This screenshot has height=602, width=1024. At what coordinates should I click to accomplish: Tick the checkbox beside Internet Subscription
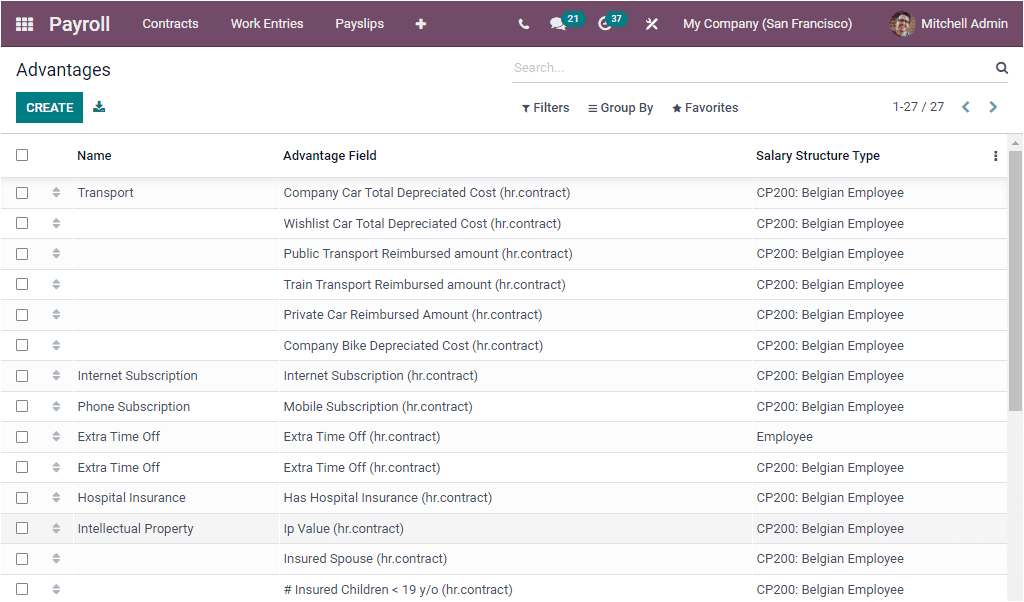pyautogui.click(x=22, y=375)
